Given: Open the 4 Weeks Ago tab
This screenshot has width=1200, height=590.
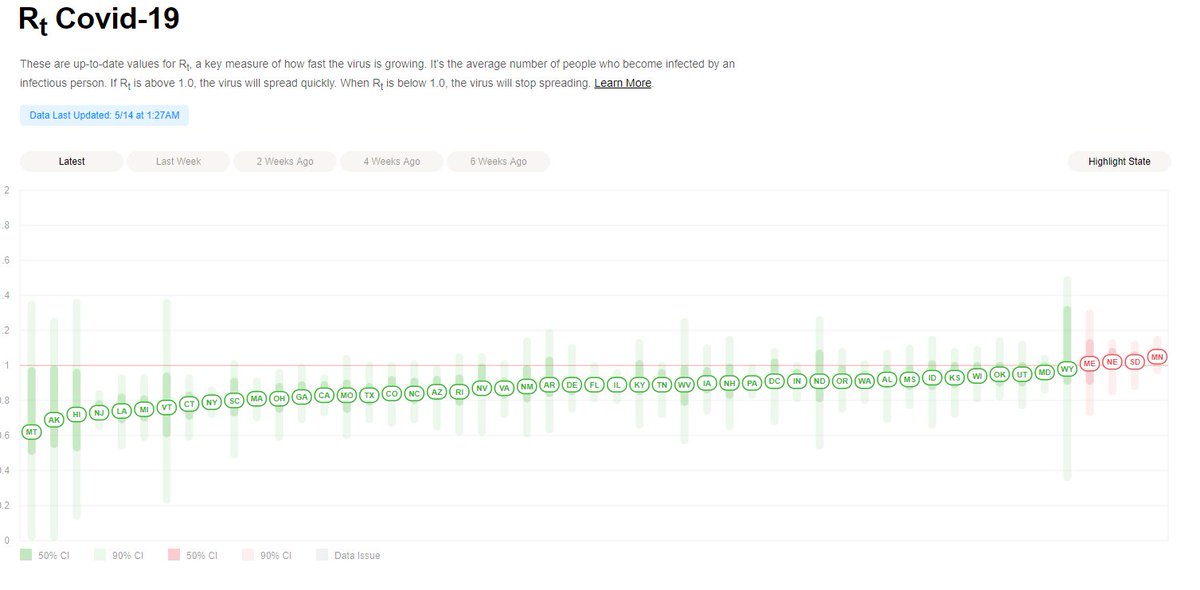Looking at the screenshot, I should (x=392, y=161).
